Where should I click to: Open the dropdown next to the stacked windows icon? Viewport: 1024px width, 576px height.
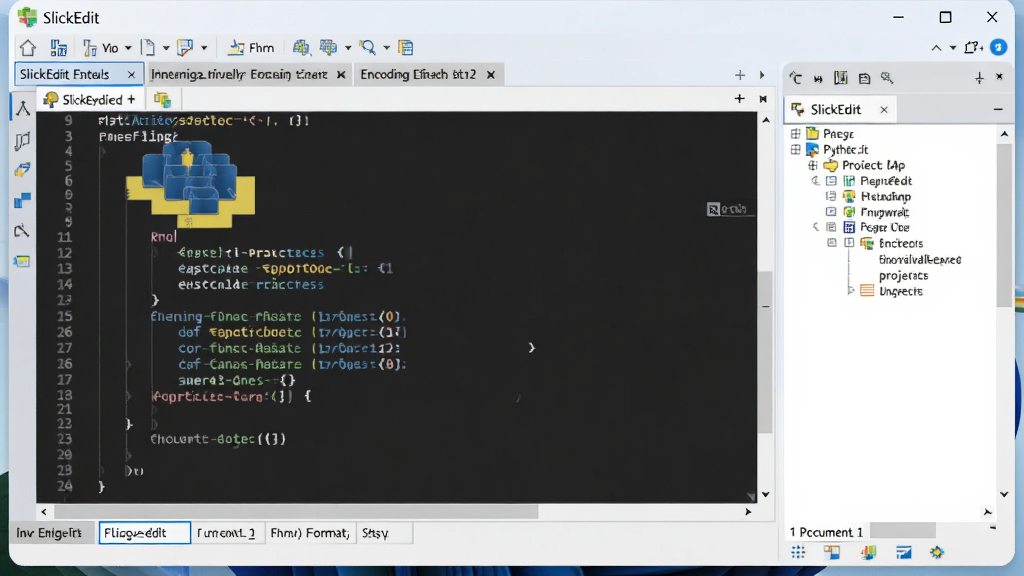[347, 48]
